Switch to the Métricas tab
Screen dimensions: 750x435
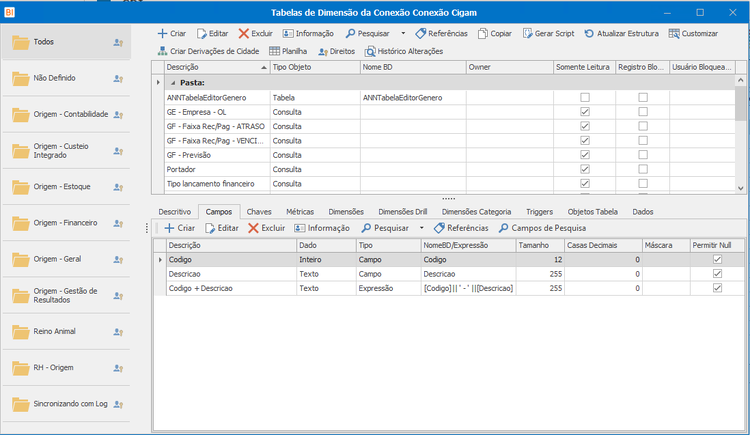pos(300,212)
